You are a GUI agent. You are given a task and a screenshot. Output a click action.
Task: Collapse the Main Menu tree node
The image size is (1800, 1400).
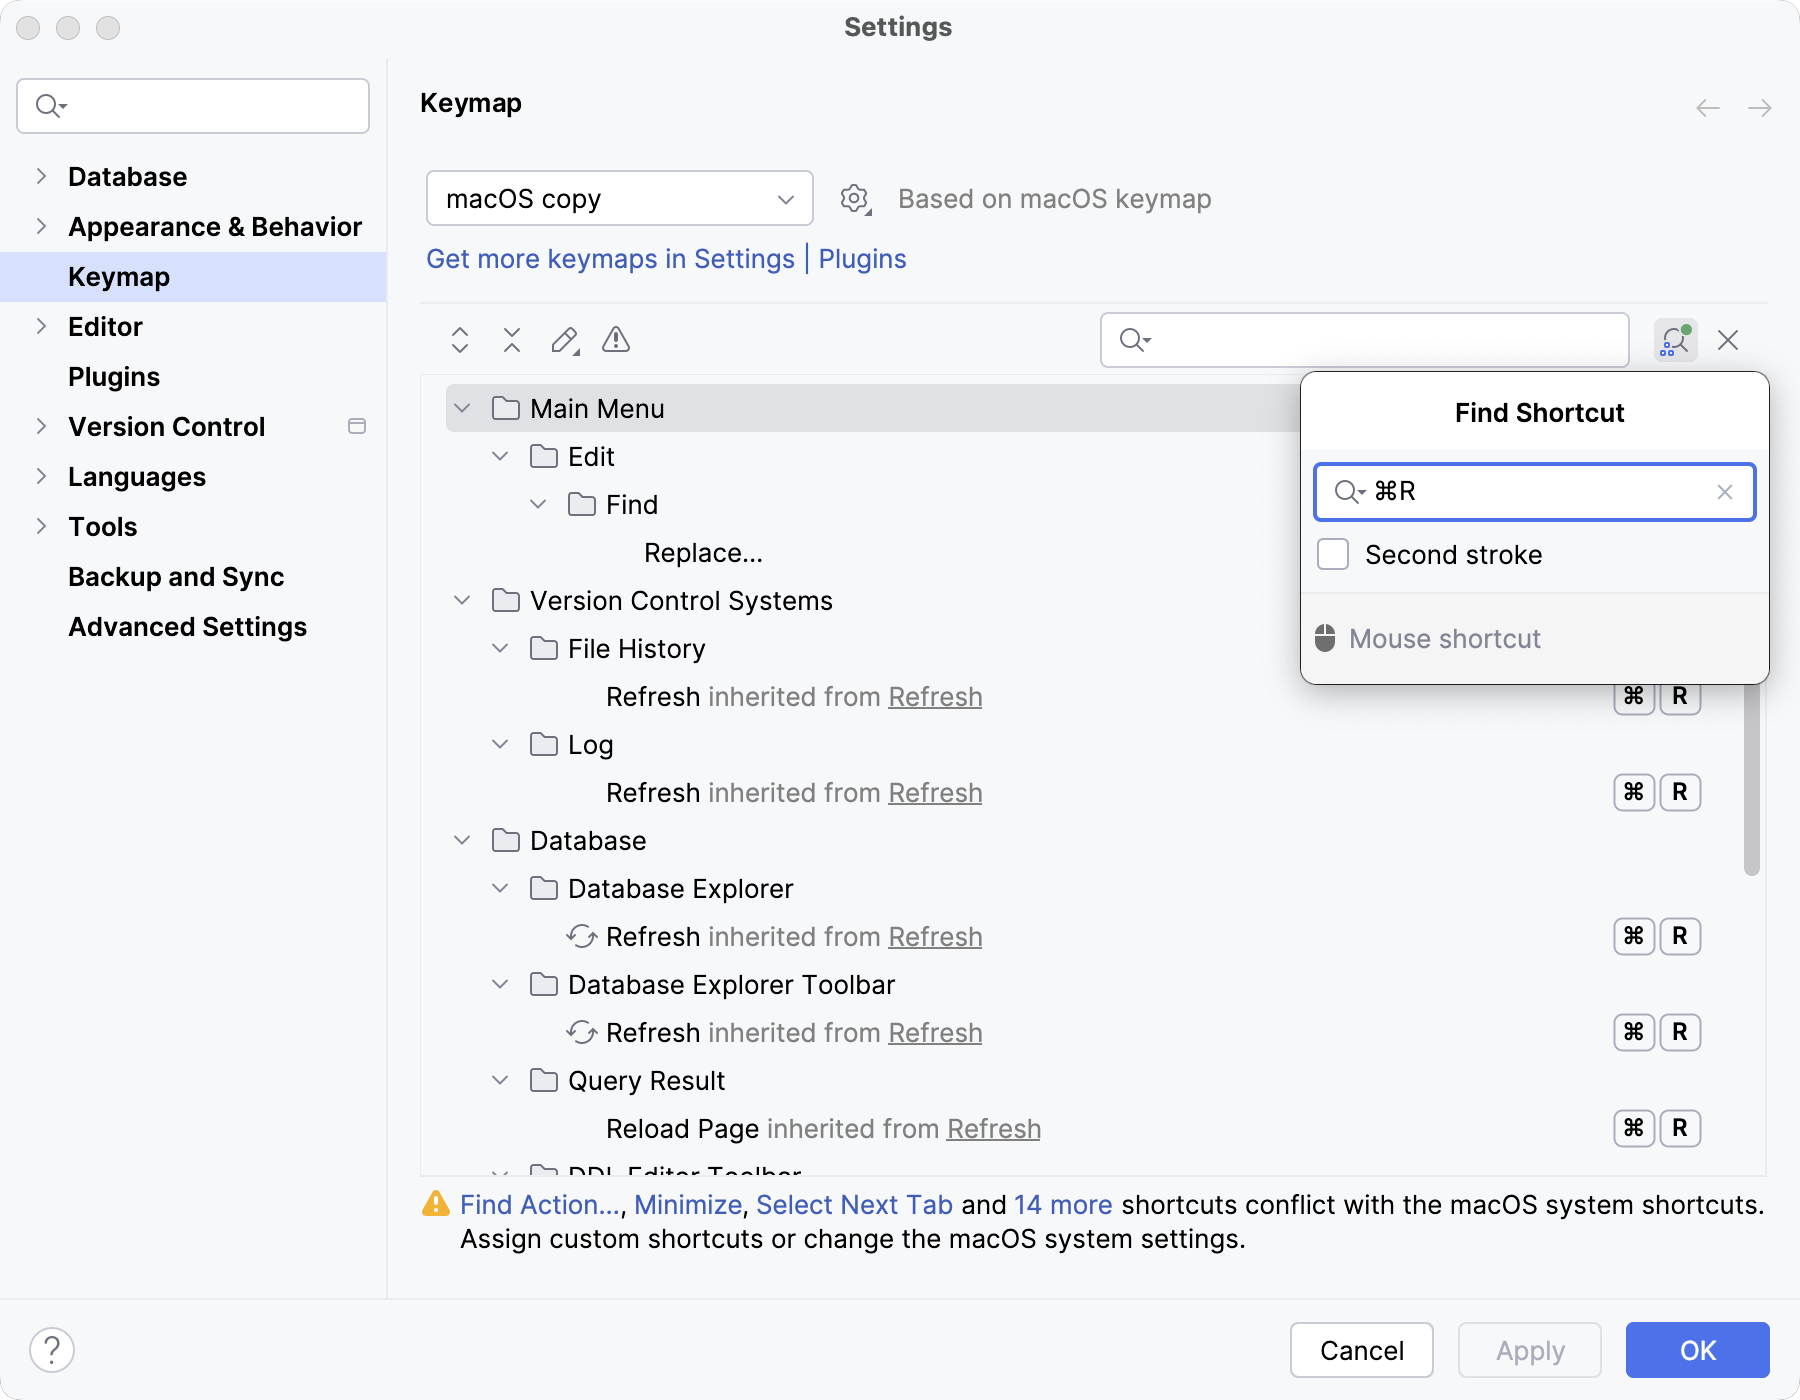pos(461,408)
